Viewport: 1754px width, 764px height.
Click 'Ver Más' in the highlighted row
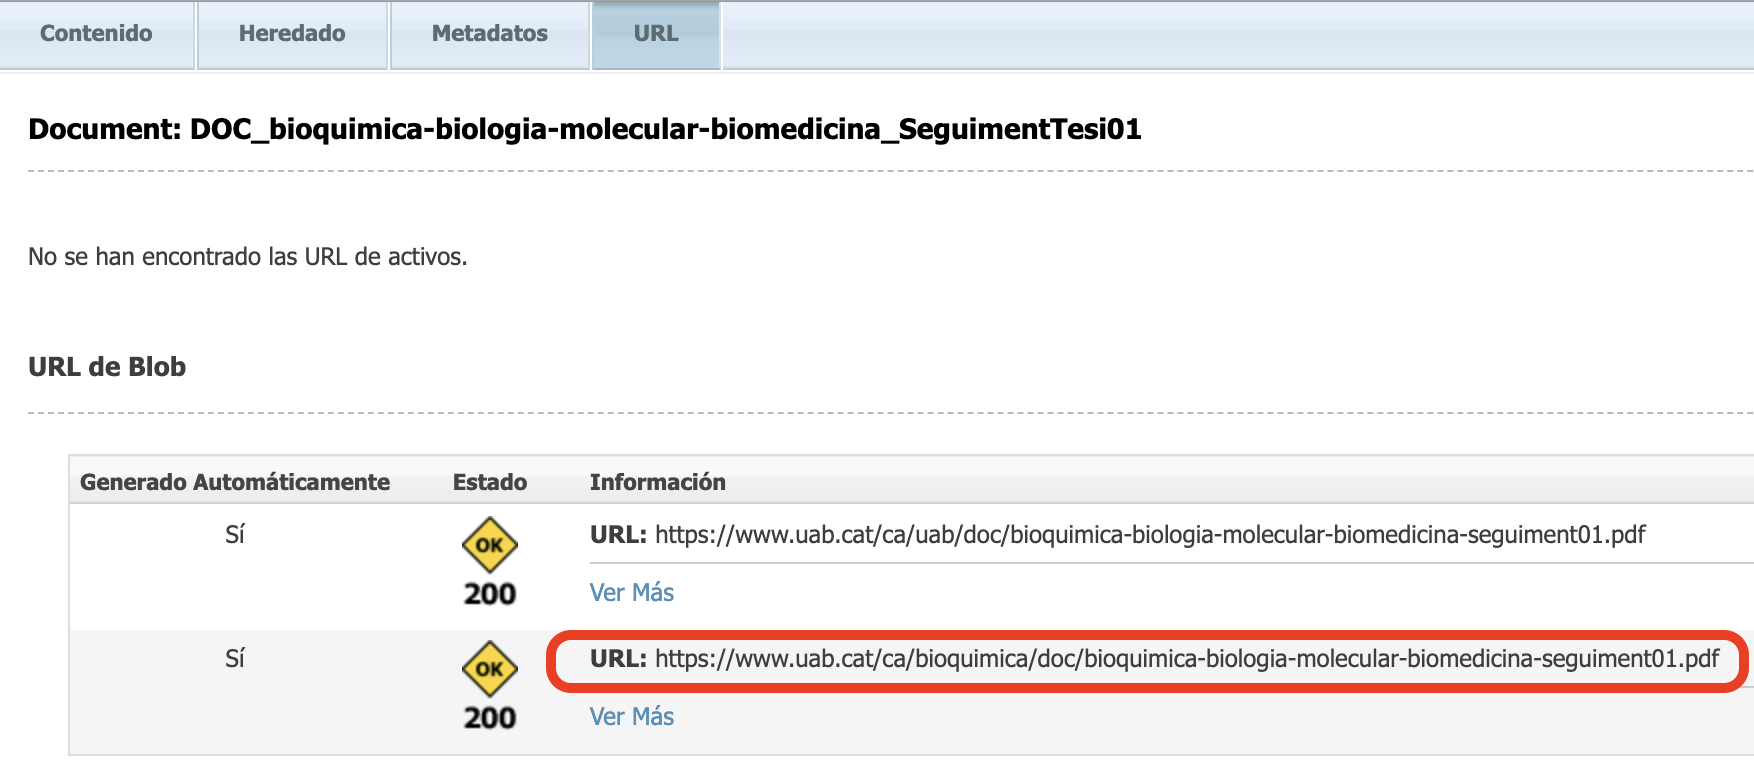coord(631,717)
